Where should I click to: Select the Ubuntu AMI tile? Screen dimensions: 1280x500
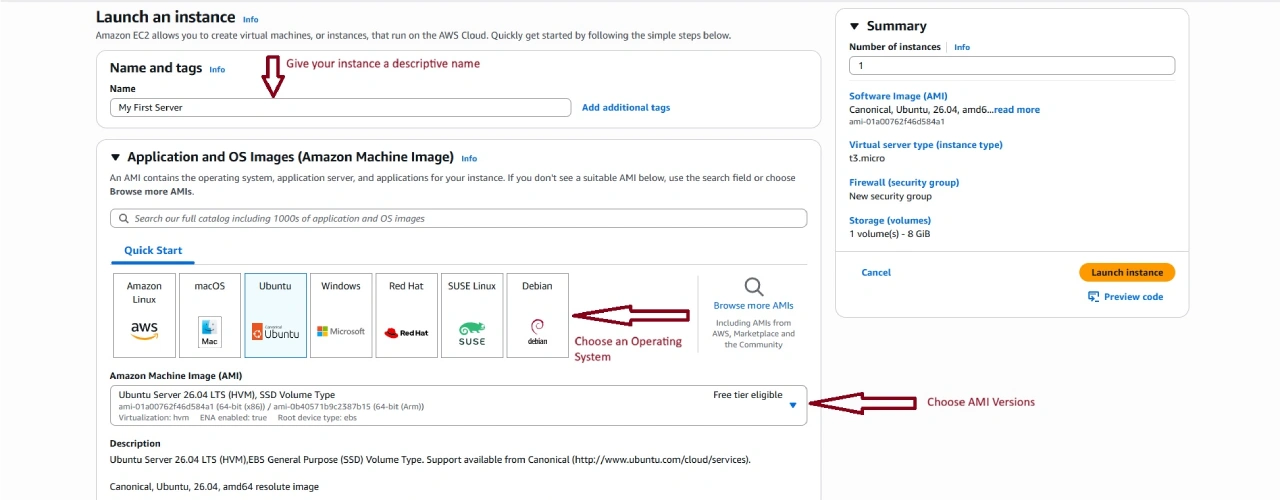pos(275,315)
